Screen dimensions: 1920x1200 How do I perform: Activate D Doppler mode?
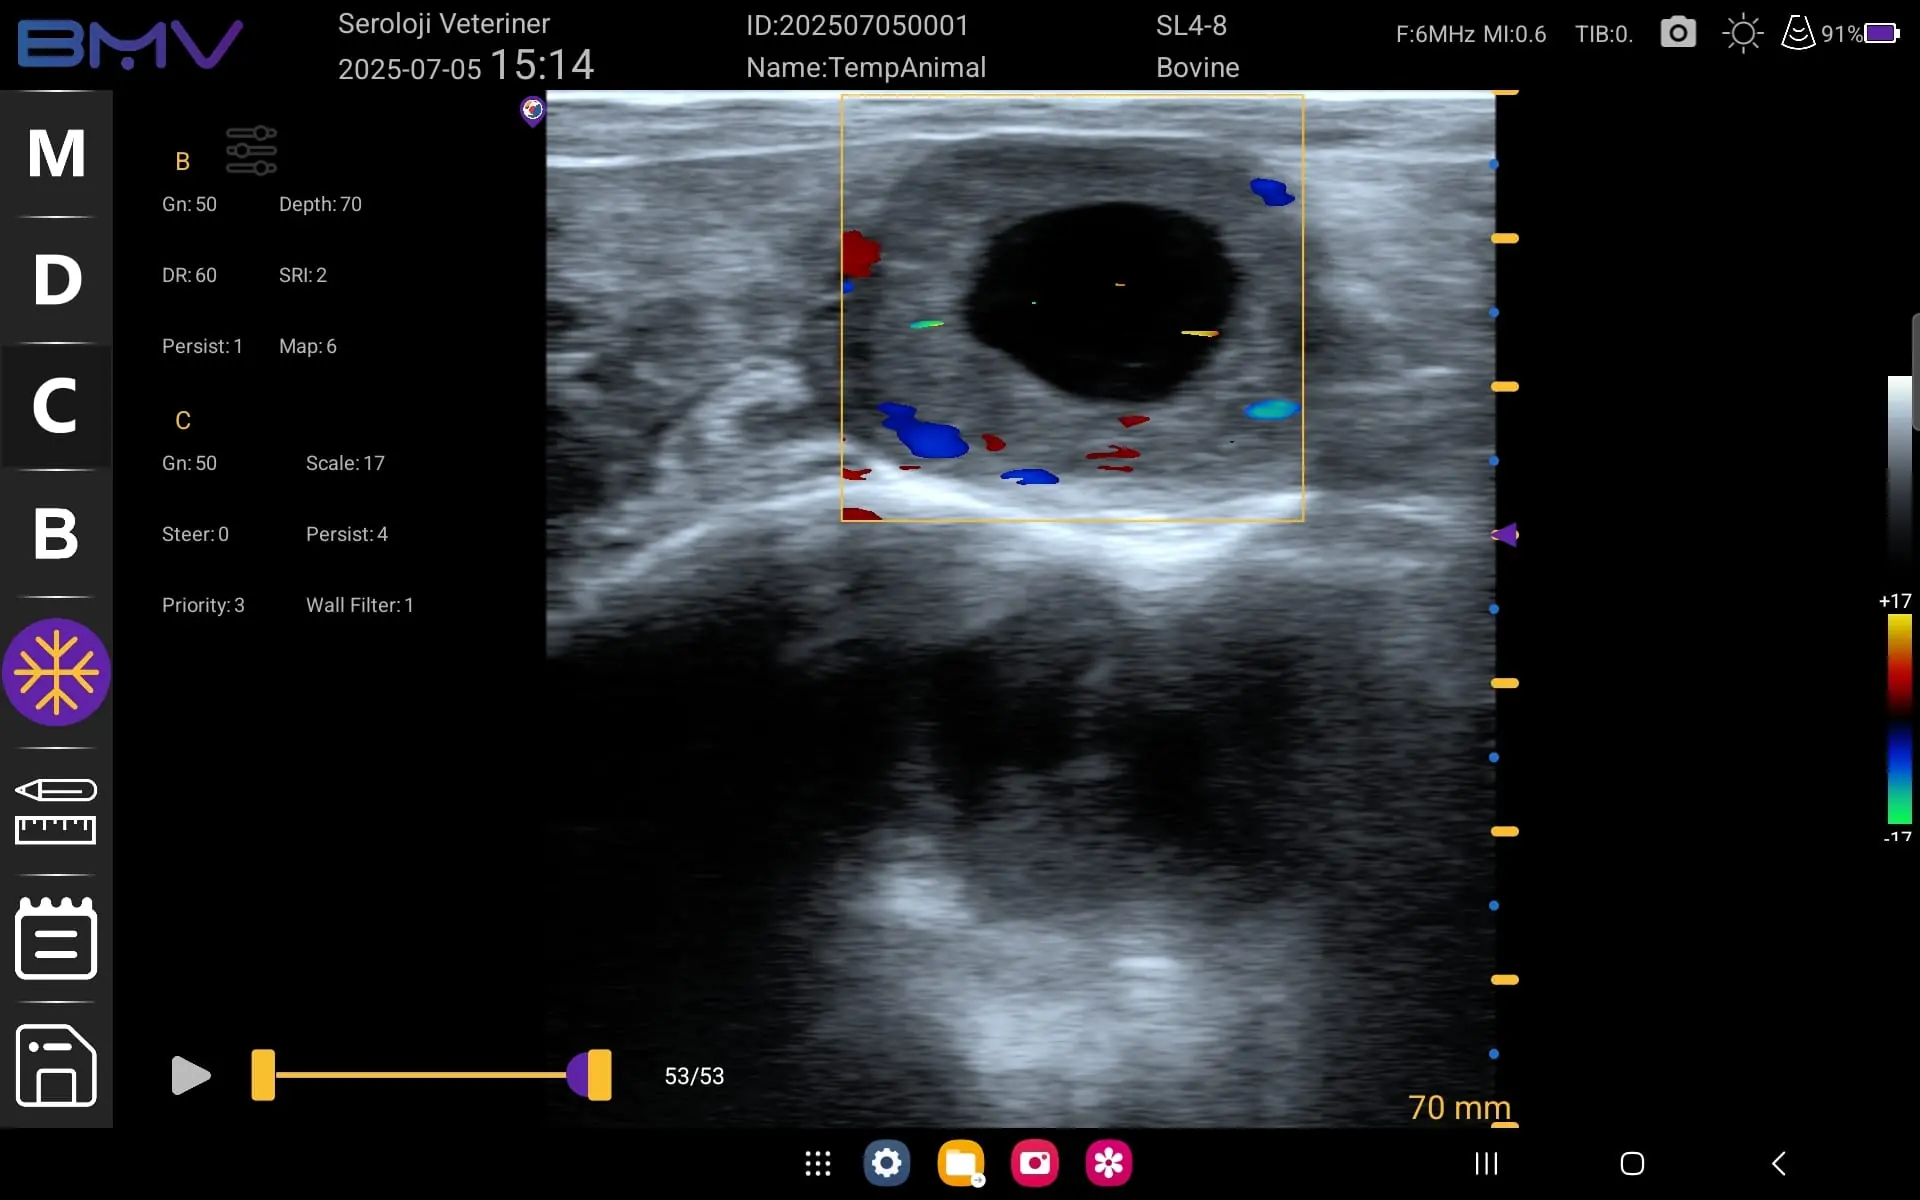point(56,280)
